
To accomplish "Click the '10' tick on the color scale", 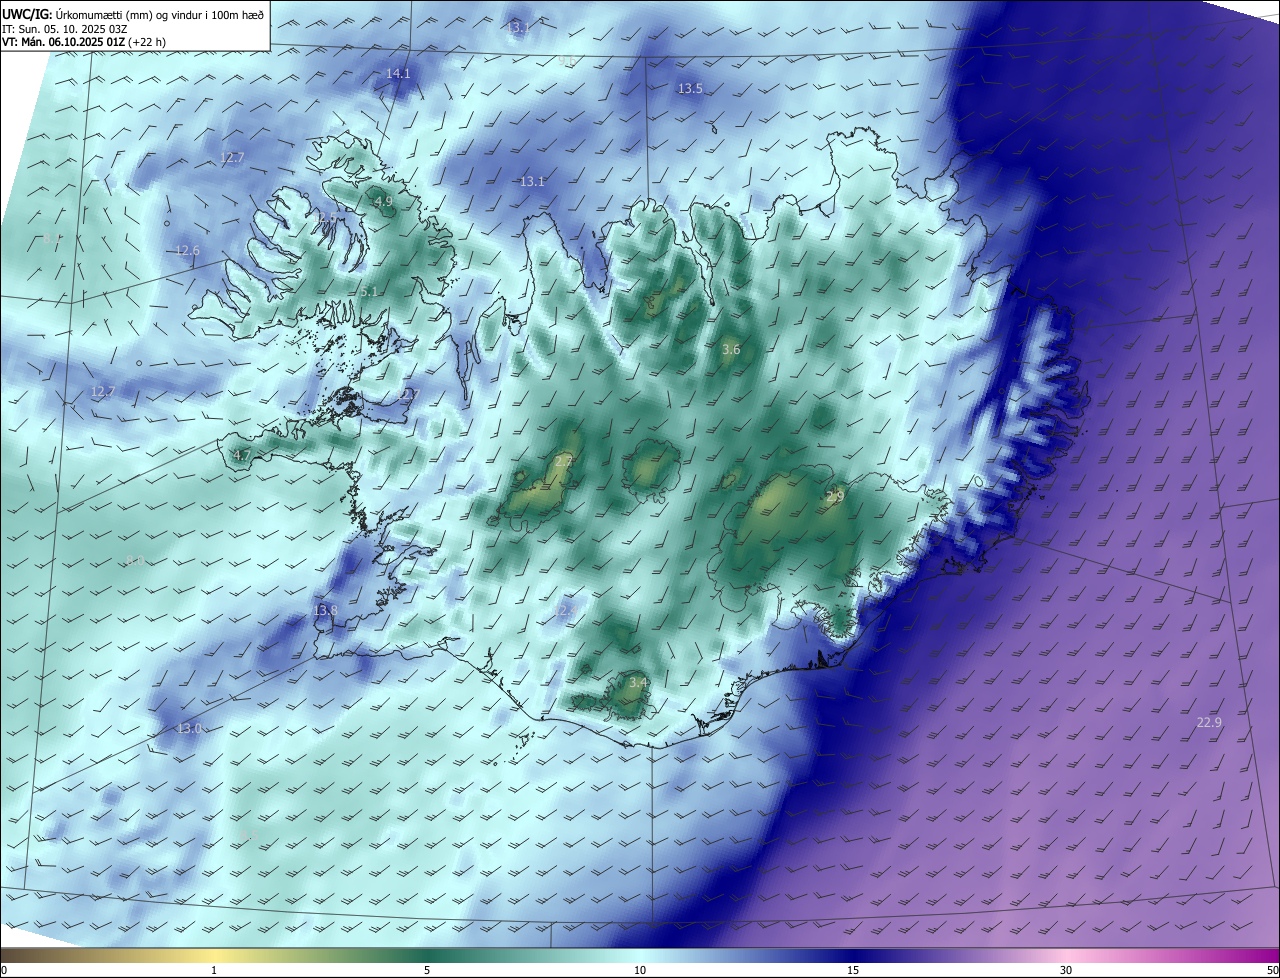I will point(640,971).
